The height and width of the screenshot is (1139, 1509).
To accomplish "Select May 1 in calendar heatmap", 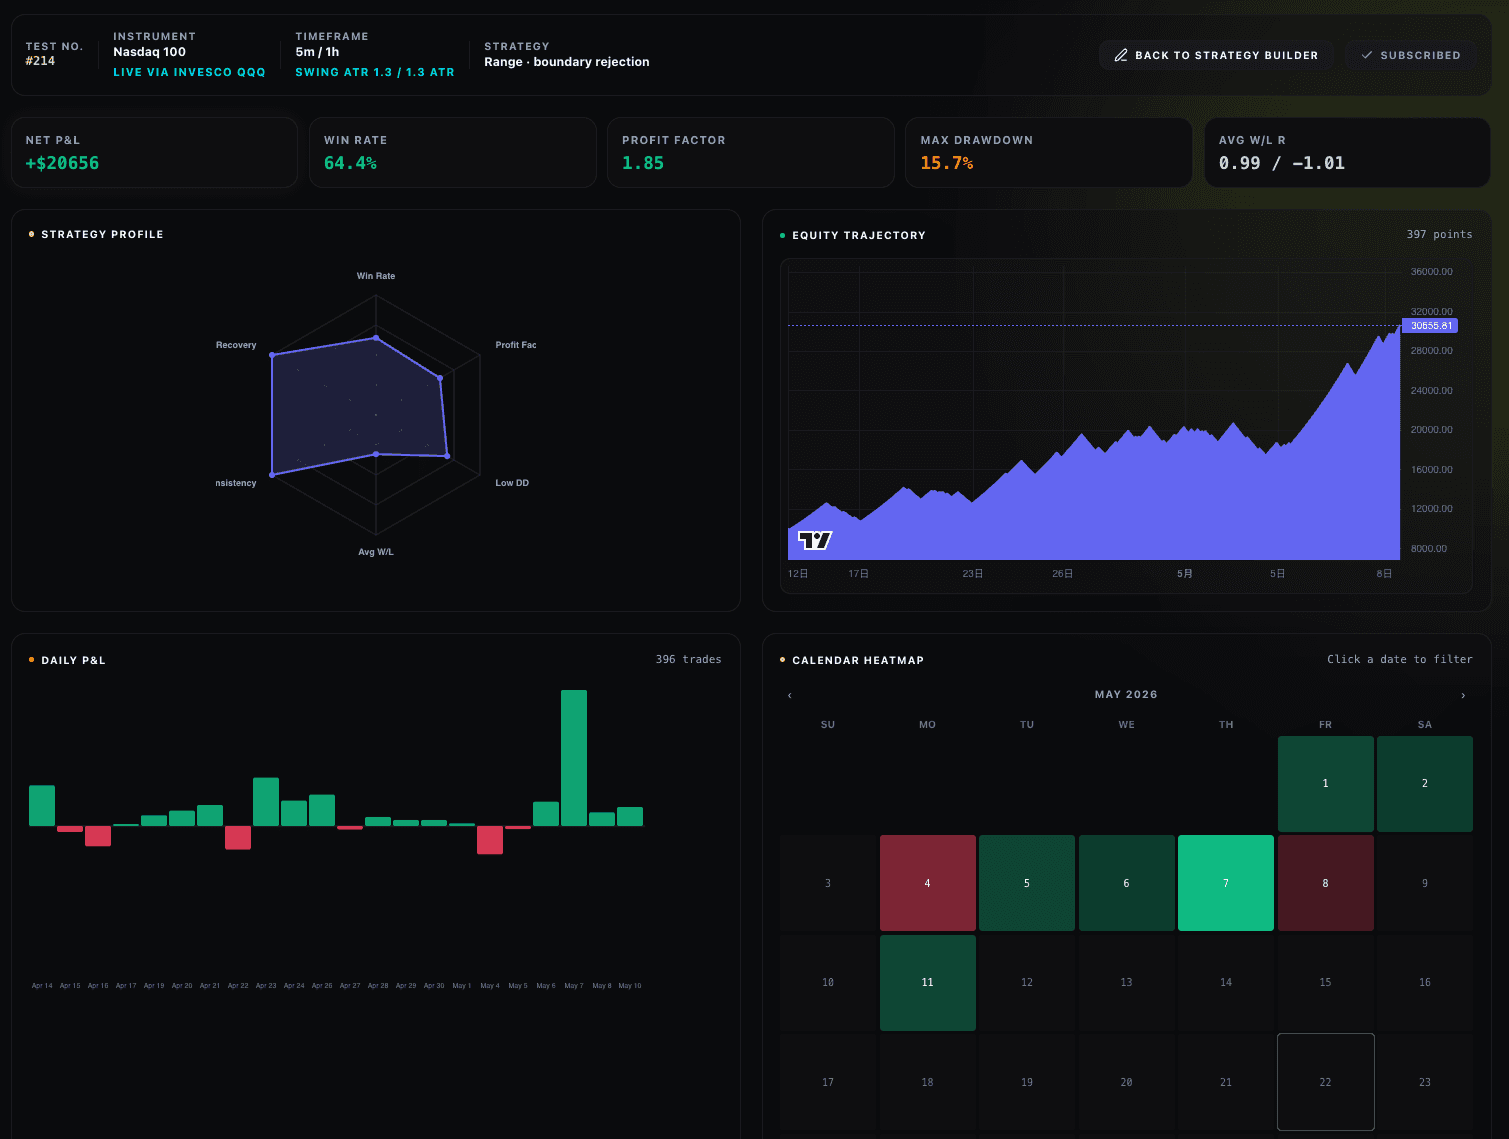I will click(1325, 784).
